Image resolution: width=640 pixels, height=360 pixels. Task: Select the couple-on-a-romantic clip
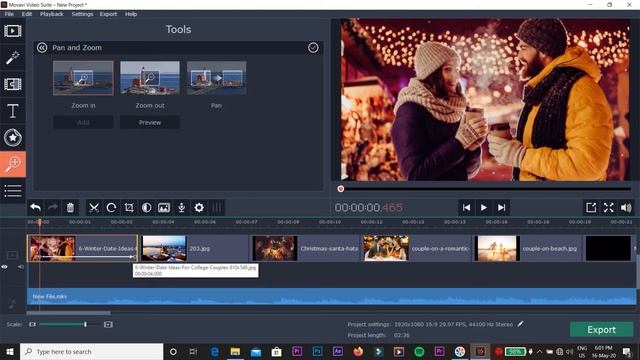click(417, 248)
